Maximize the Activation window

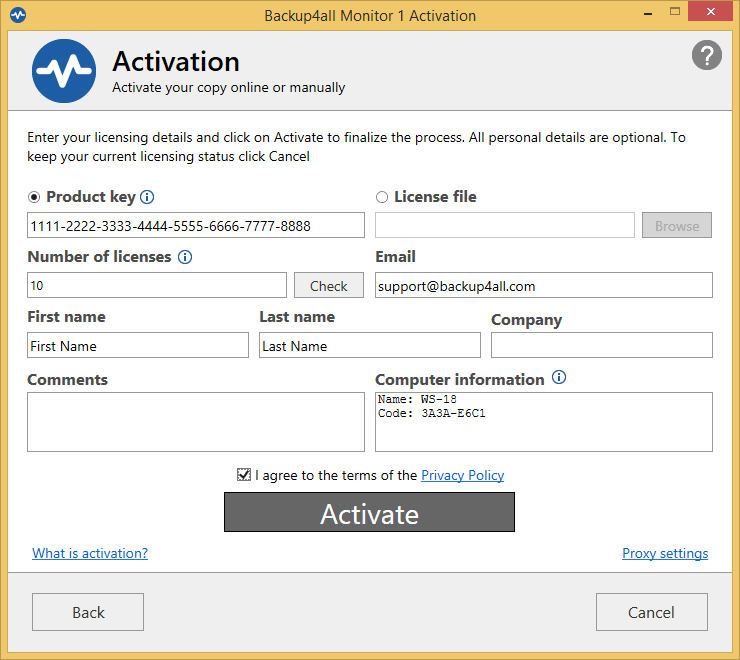click(675, 12)
